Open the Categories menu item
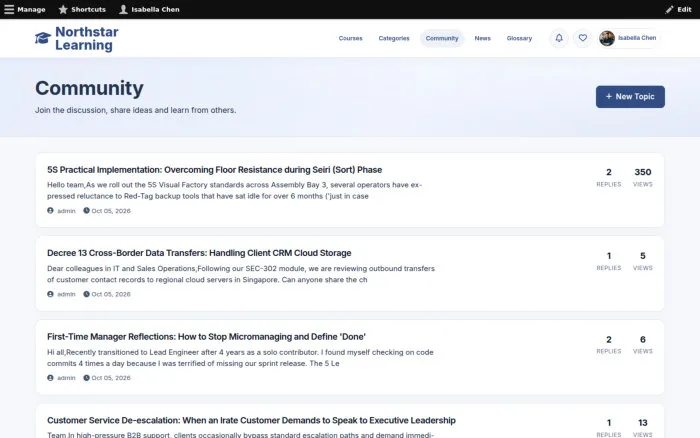Screen dimensions: 700x438 [394, 38]
